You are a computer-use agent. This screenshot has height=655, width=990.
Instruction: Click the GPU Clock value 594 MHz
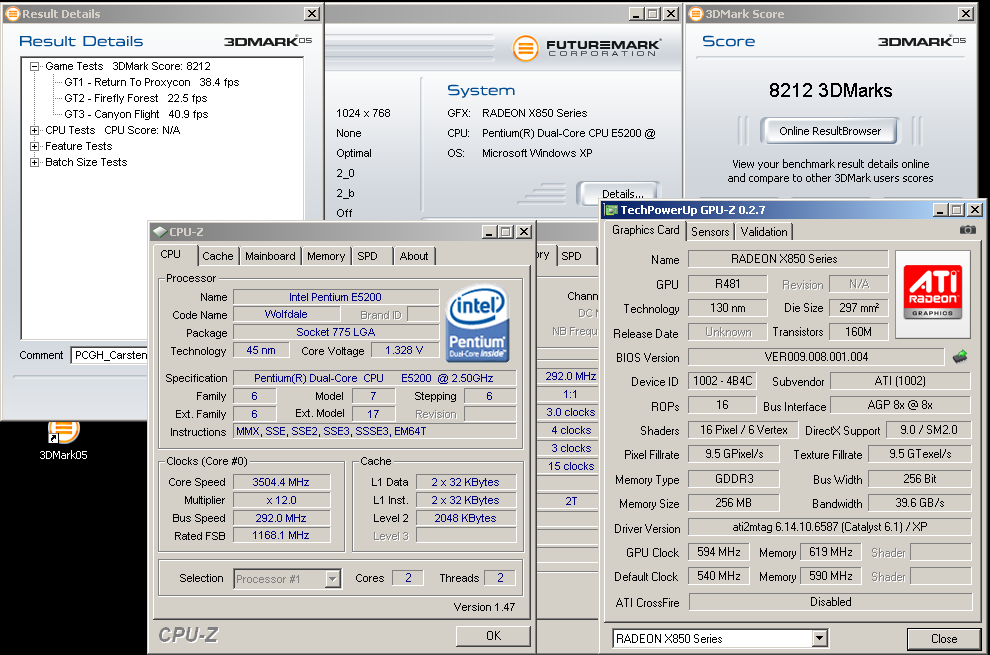(719, 552)
